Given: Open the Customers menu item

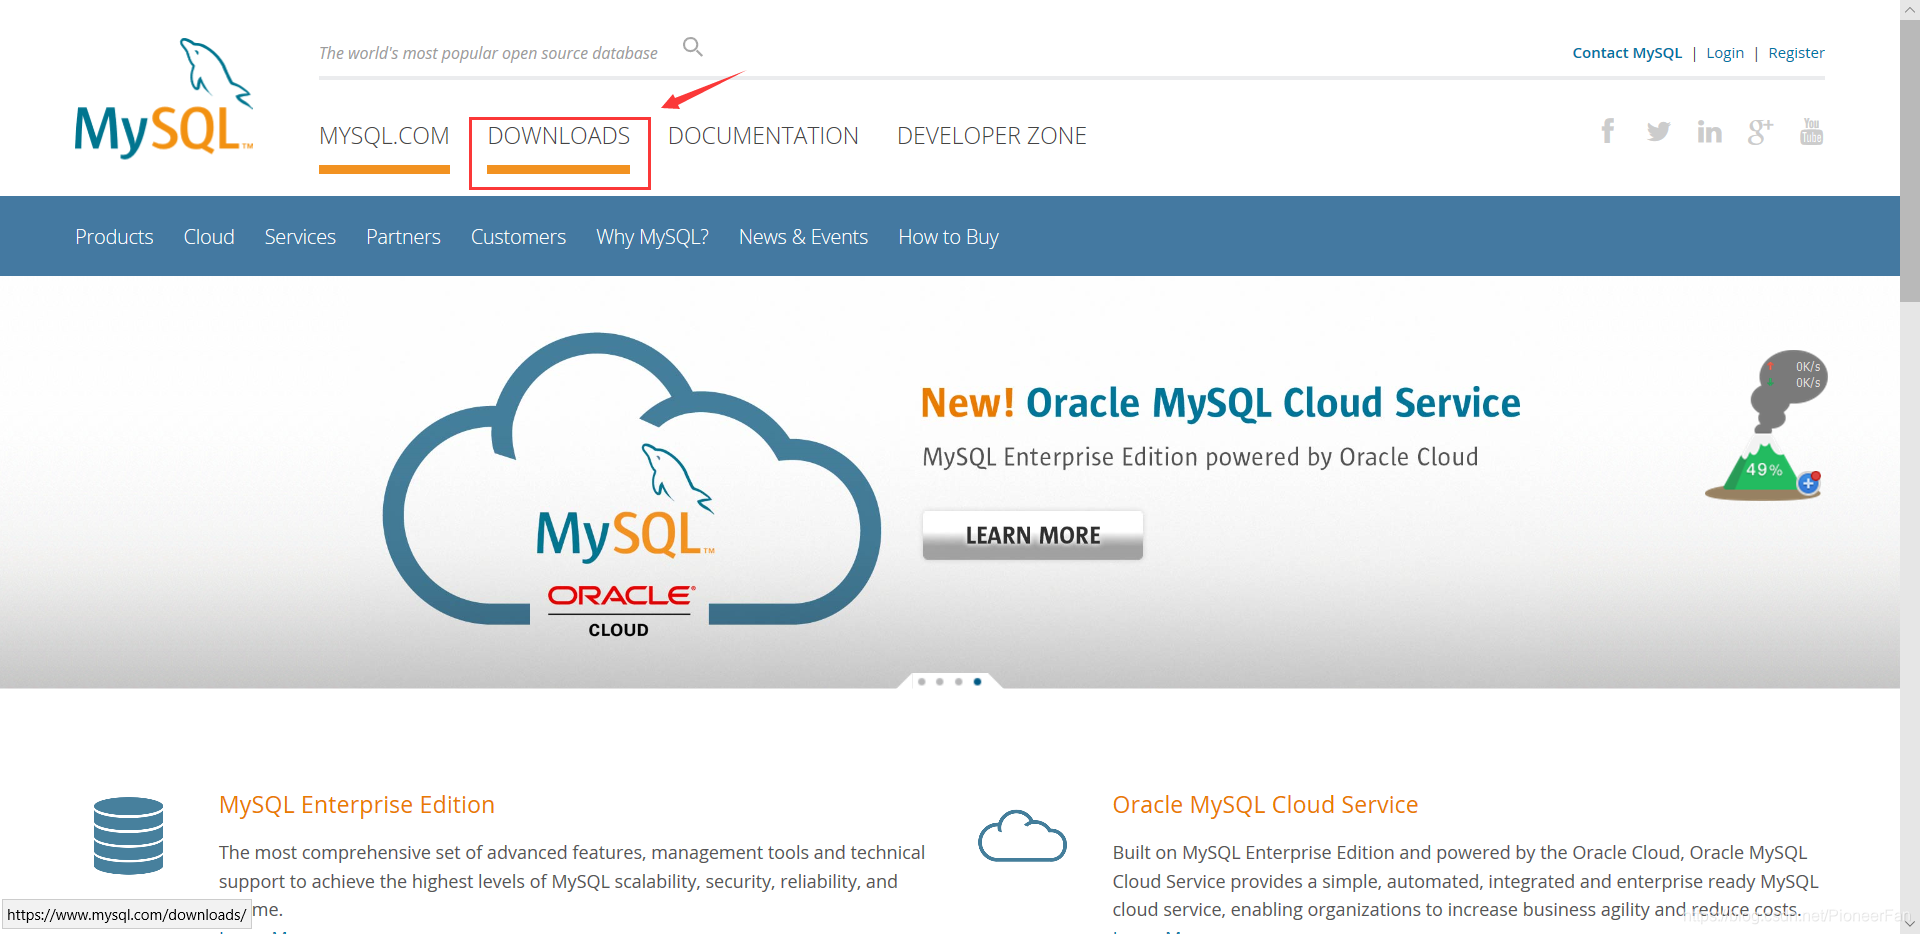Looking at the screenshot, I should (x=518, y=237).
